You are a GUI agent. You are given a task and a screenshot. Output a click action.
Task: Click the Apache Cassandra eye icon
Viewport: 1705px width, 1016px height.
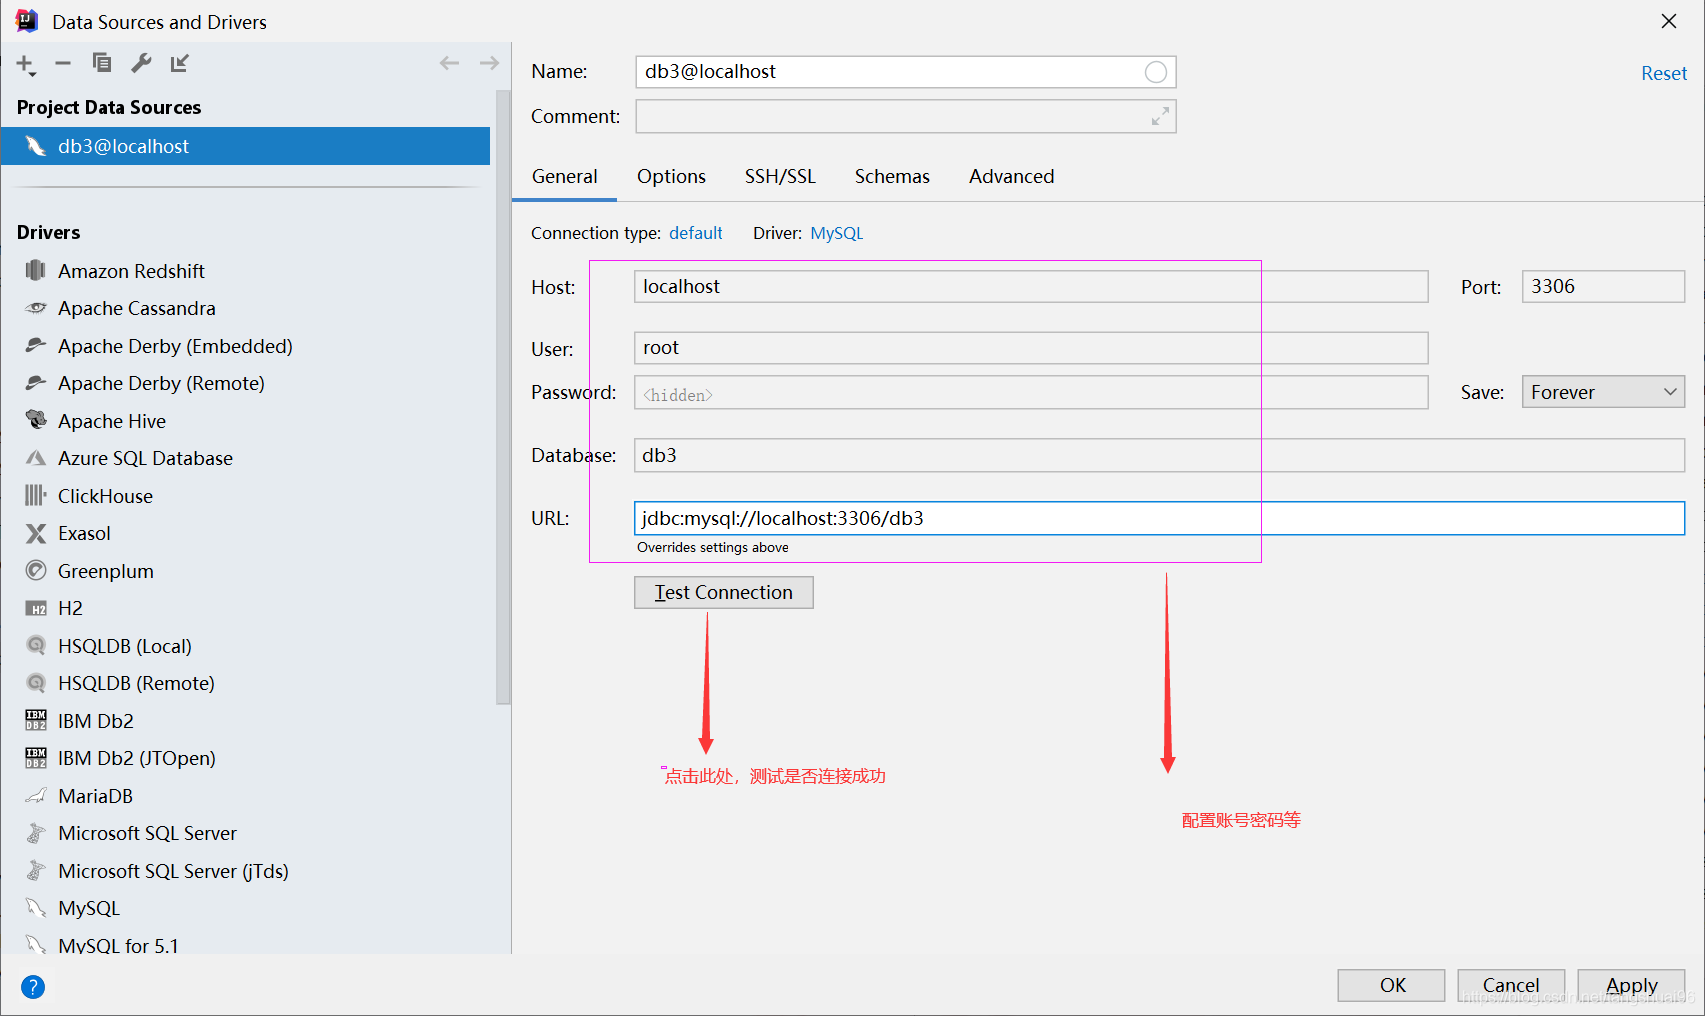point(36,308)
